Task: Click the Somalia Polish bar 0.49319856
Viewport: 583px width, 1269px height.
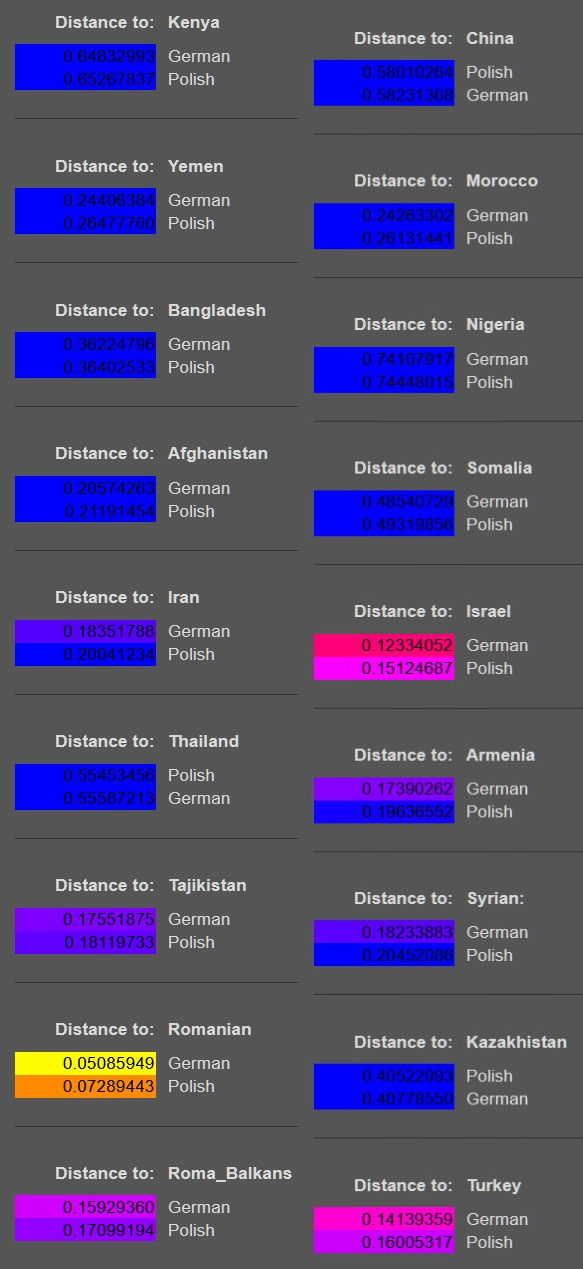Action: 384,524
